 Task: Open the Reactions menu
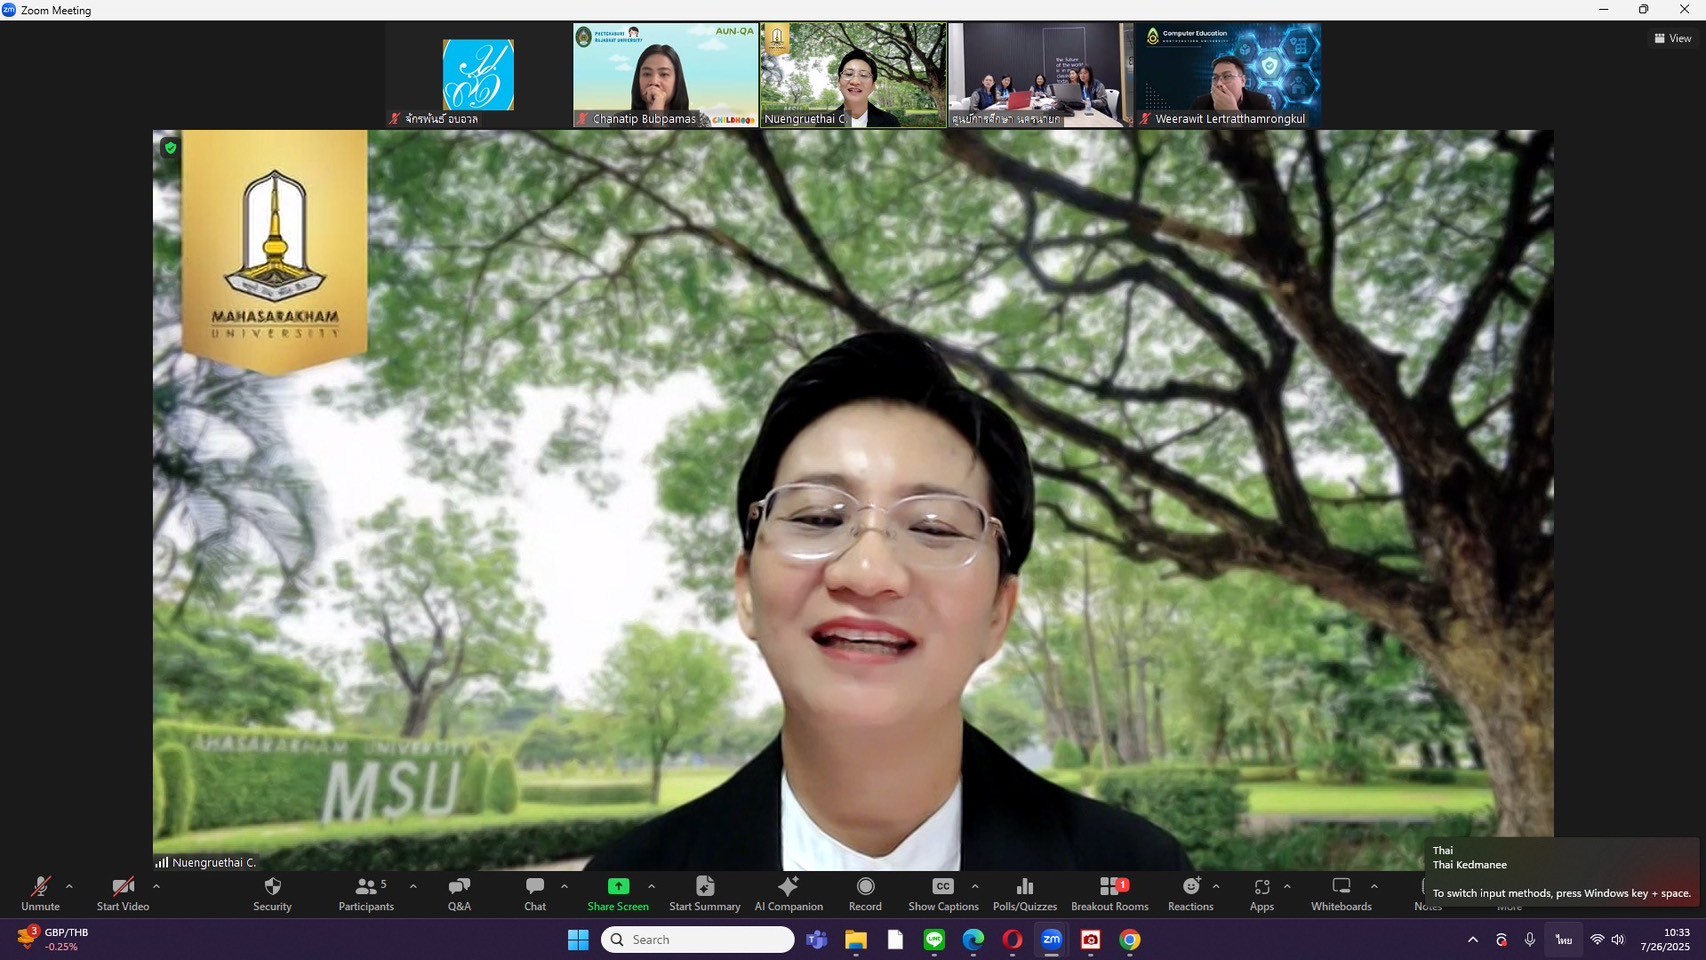[x=1190, y=893]
